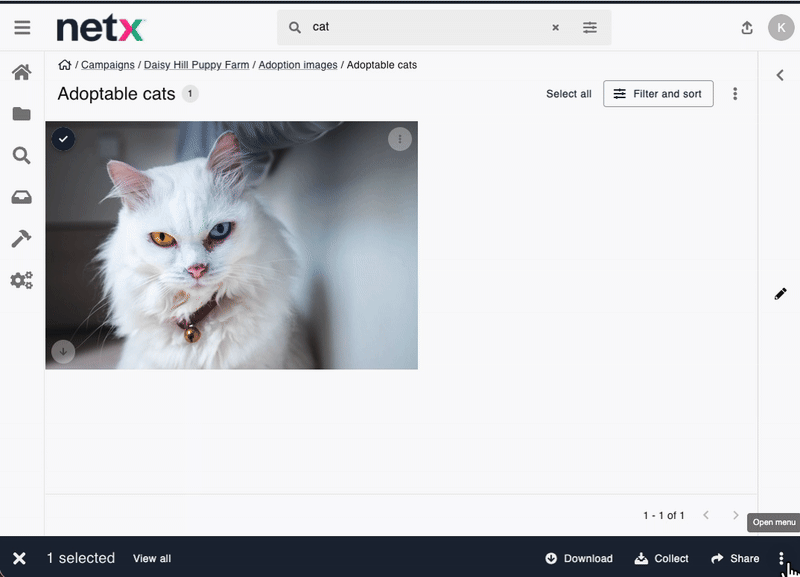The height and width of the screenshot is (577, 800).
Task: Navigate to Daisy Hill Puppy Farm breadcrumb
Action: [196, 65]
